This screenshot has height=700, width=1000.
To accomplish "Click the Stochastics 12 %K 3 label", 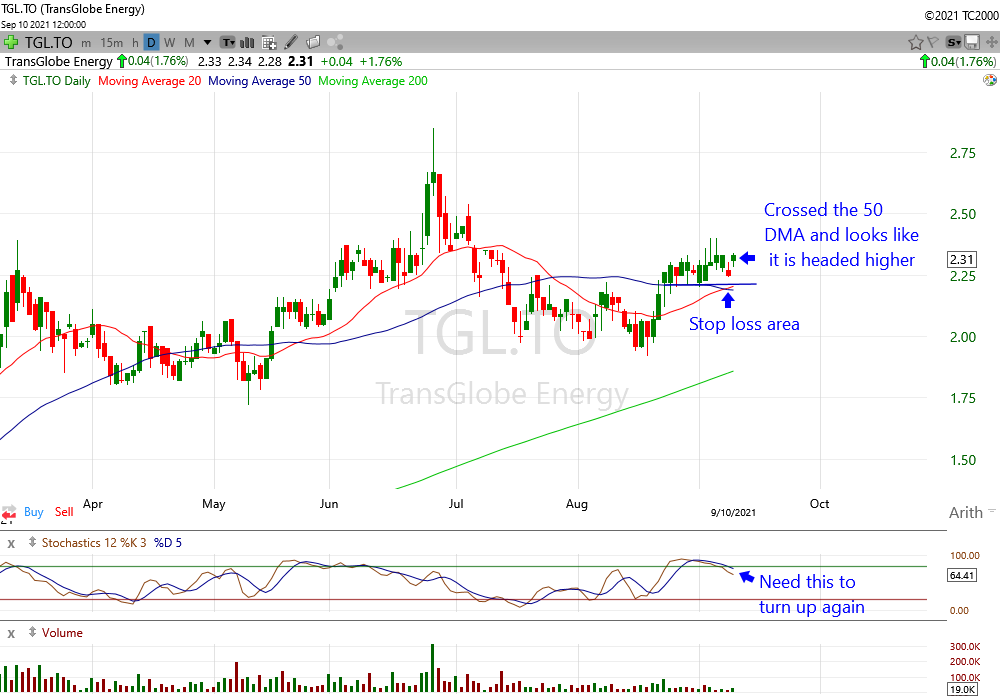I will pos(94,543).
